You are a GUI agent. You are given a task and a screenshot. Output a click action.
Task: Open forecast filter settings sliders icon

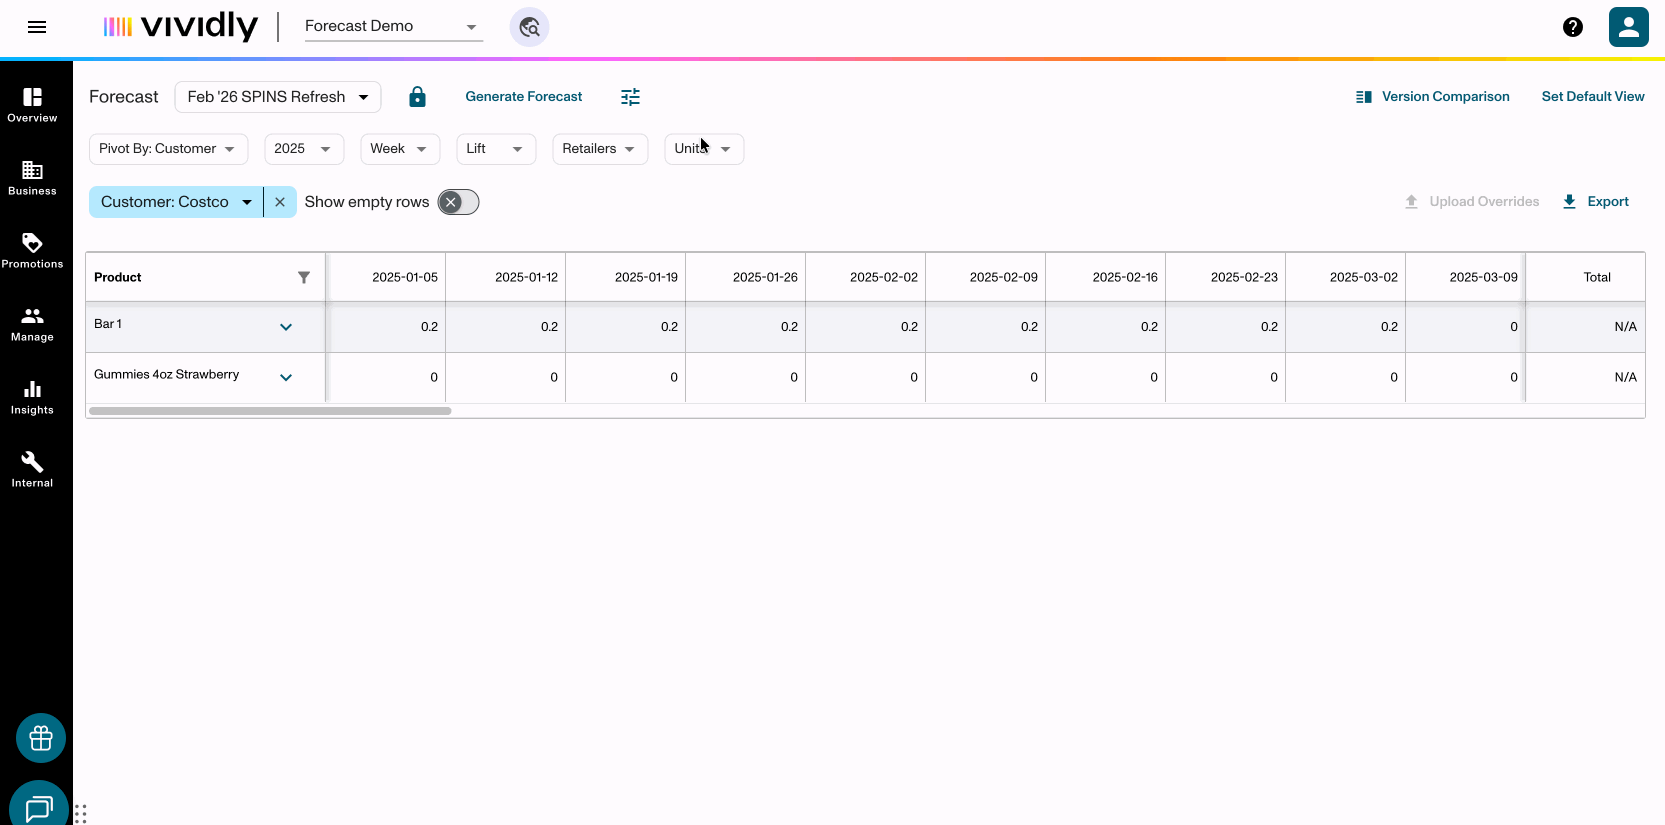[x=630, y=97]
